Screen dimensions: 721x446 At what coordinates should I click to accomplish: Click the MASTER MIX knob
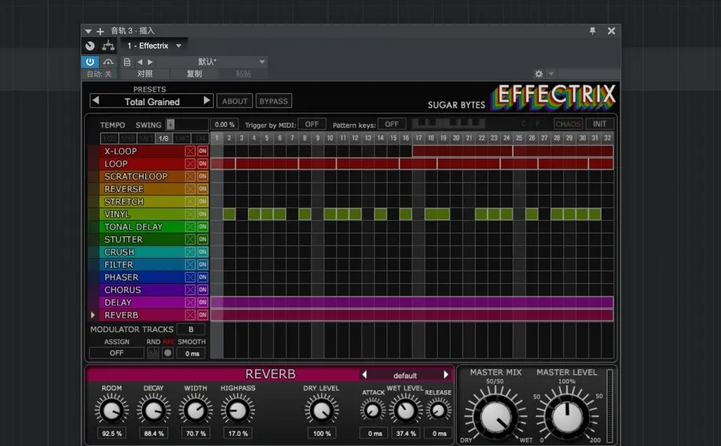pos(495,417)
